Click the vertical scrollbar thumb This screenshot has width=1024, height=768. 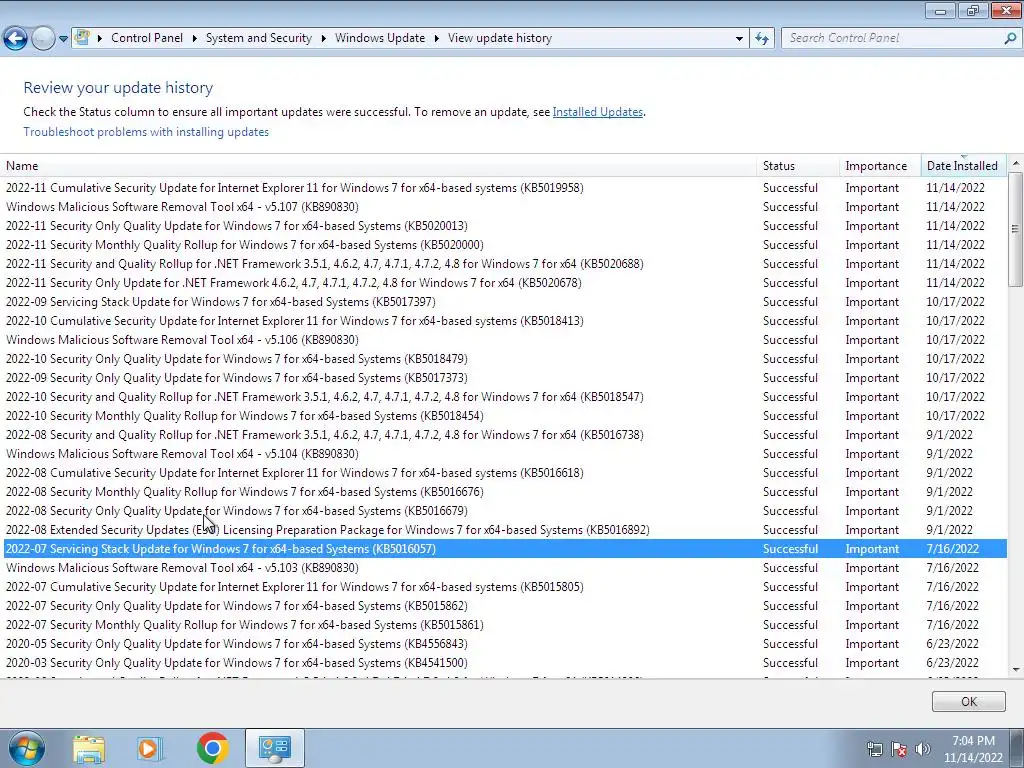[x=1016, y=229]
